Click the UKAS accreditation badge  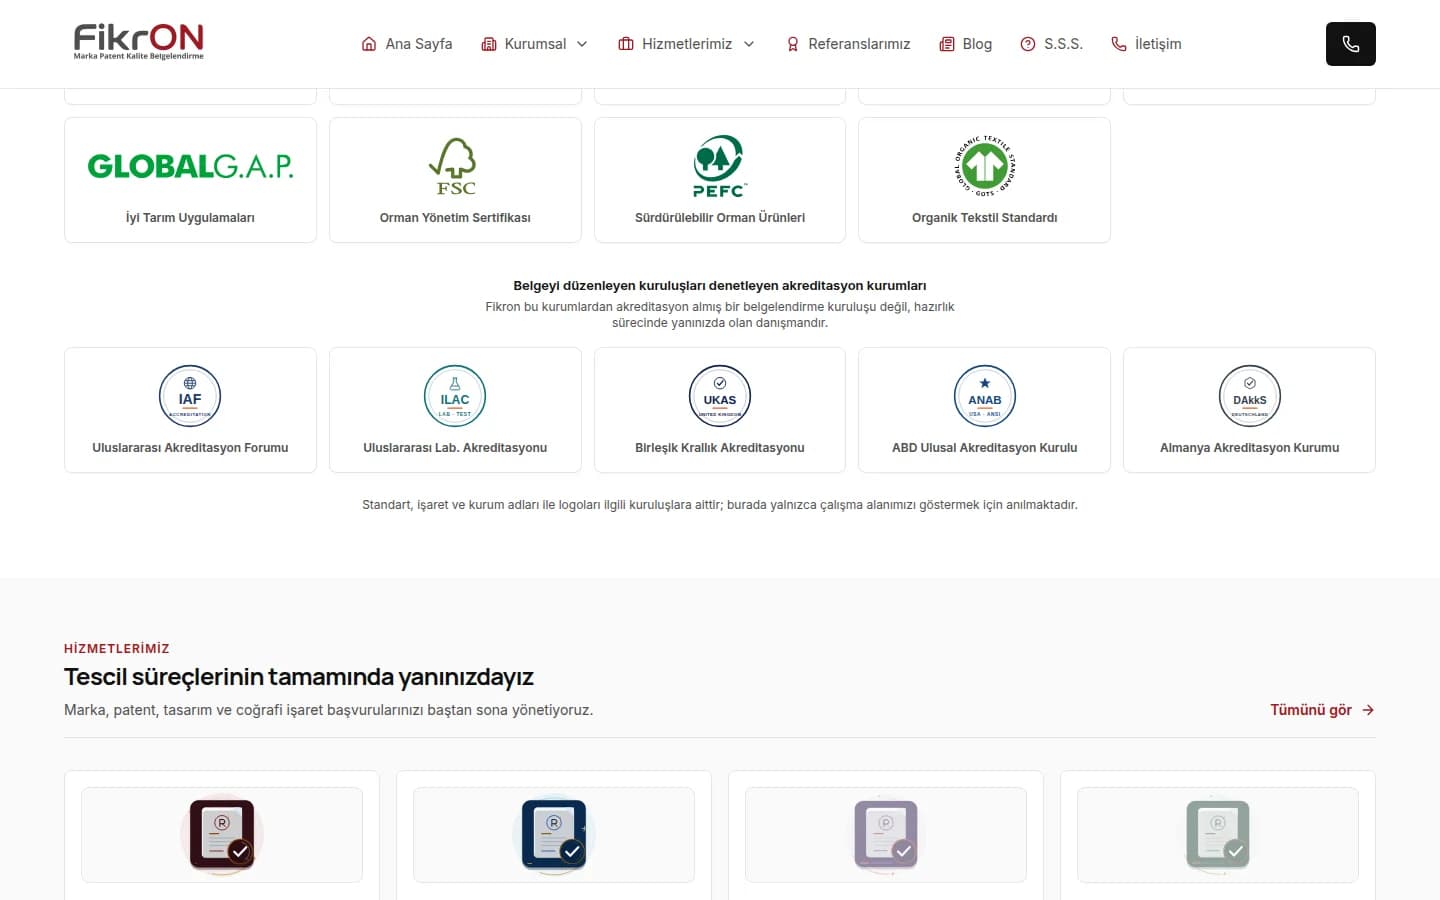click(720, 396)
